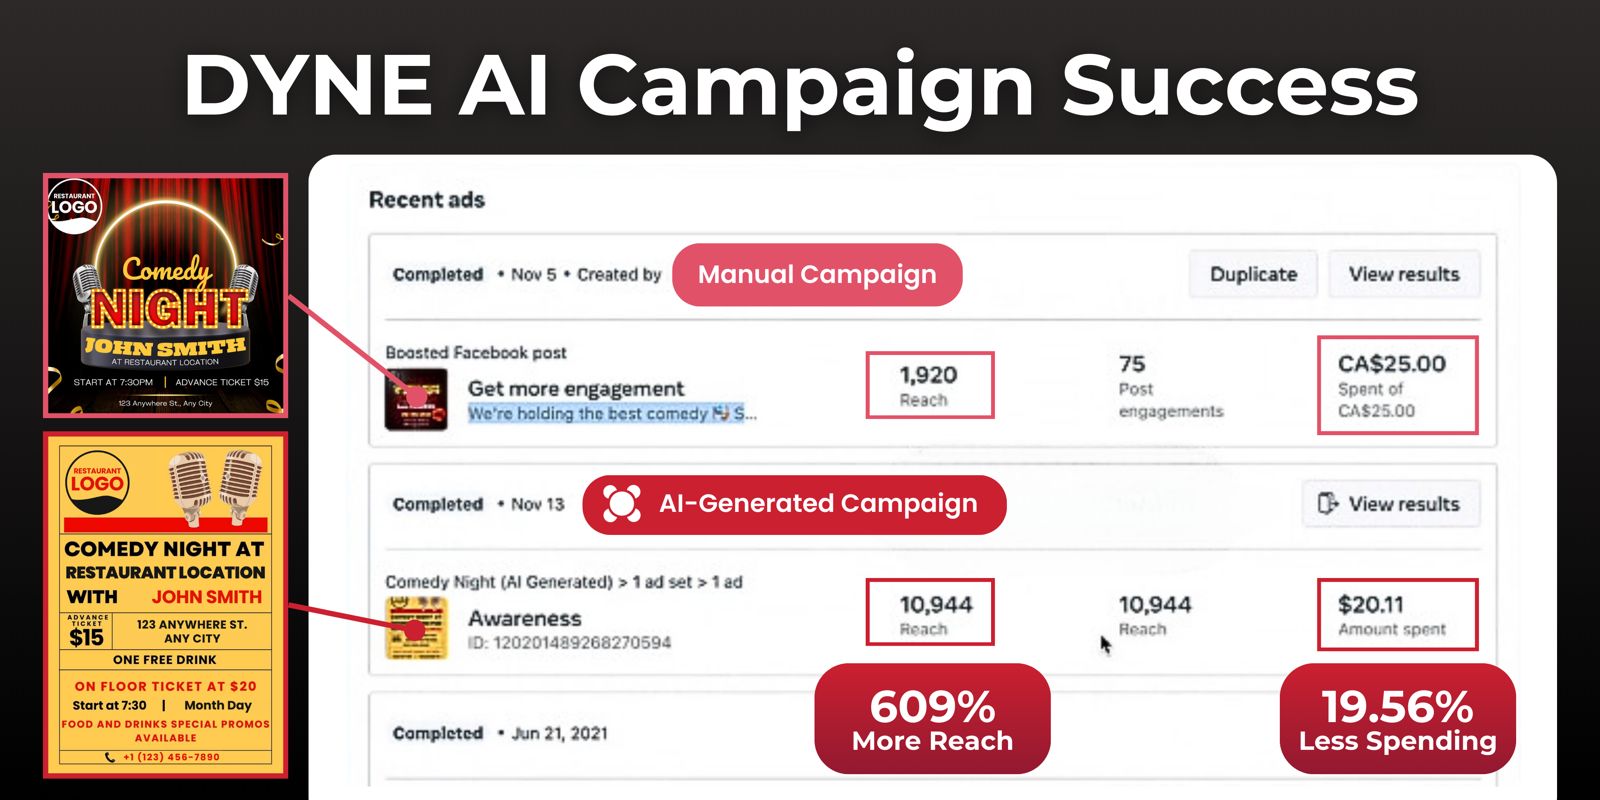The image size is (1600, 800).
Task: Click the 609% More Reach badge
Action: [x=932, y=719]
